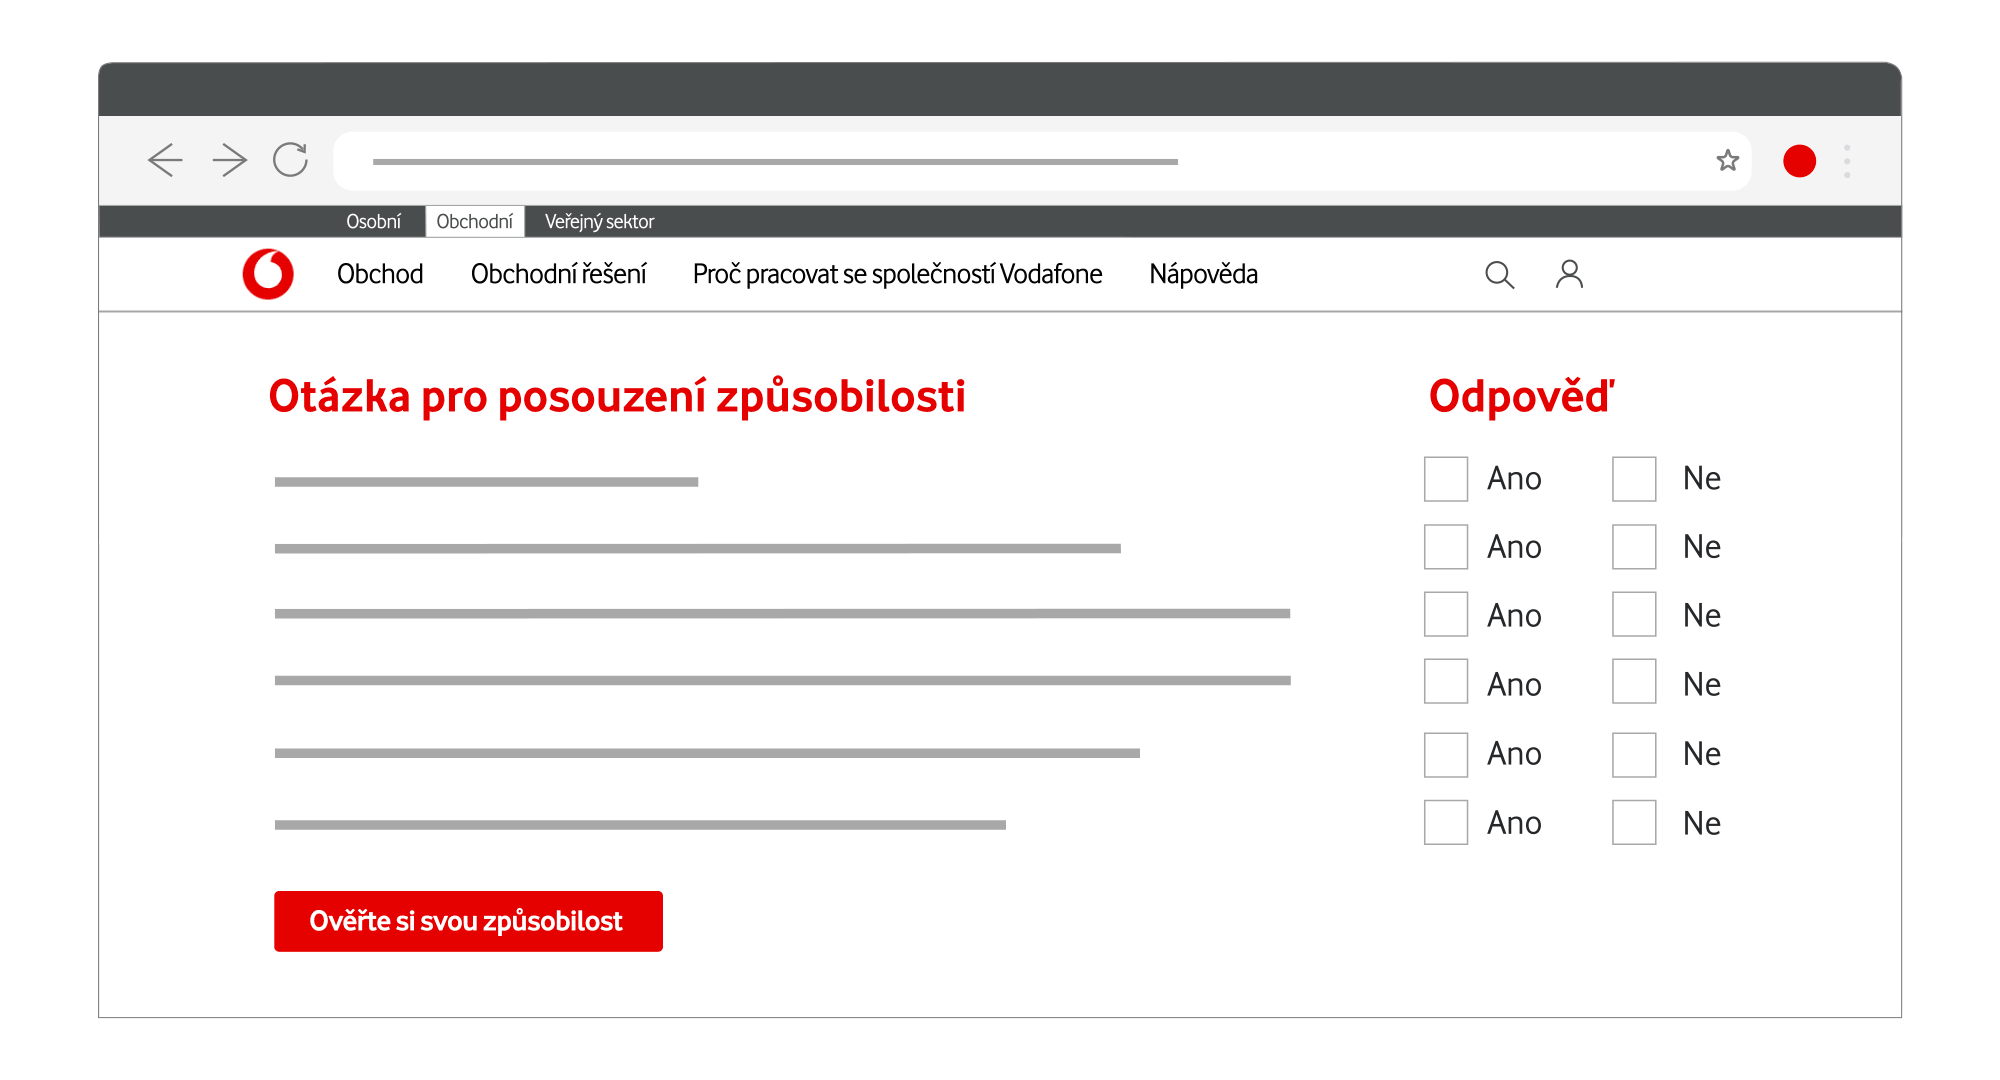This screenshot has width=2000, height=1080.
Task: Check Ano for the sixth question
Action: [1446, 822]
